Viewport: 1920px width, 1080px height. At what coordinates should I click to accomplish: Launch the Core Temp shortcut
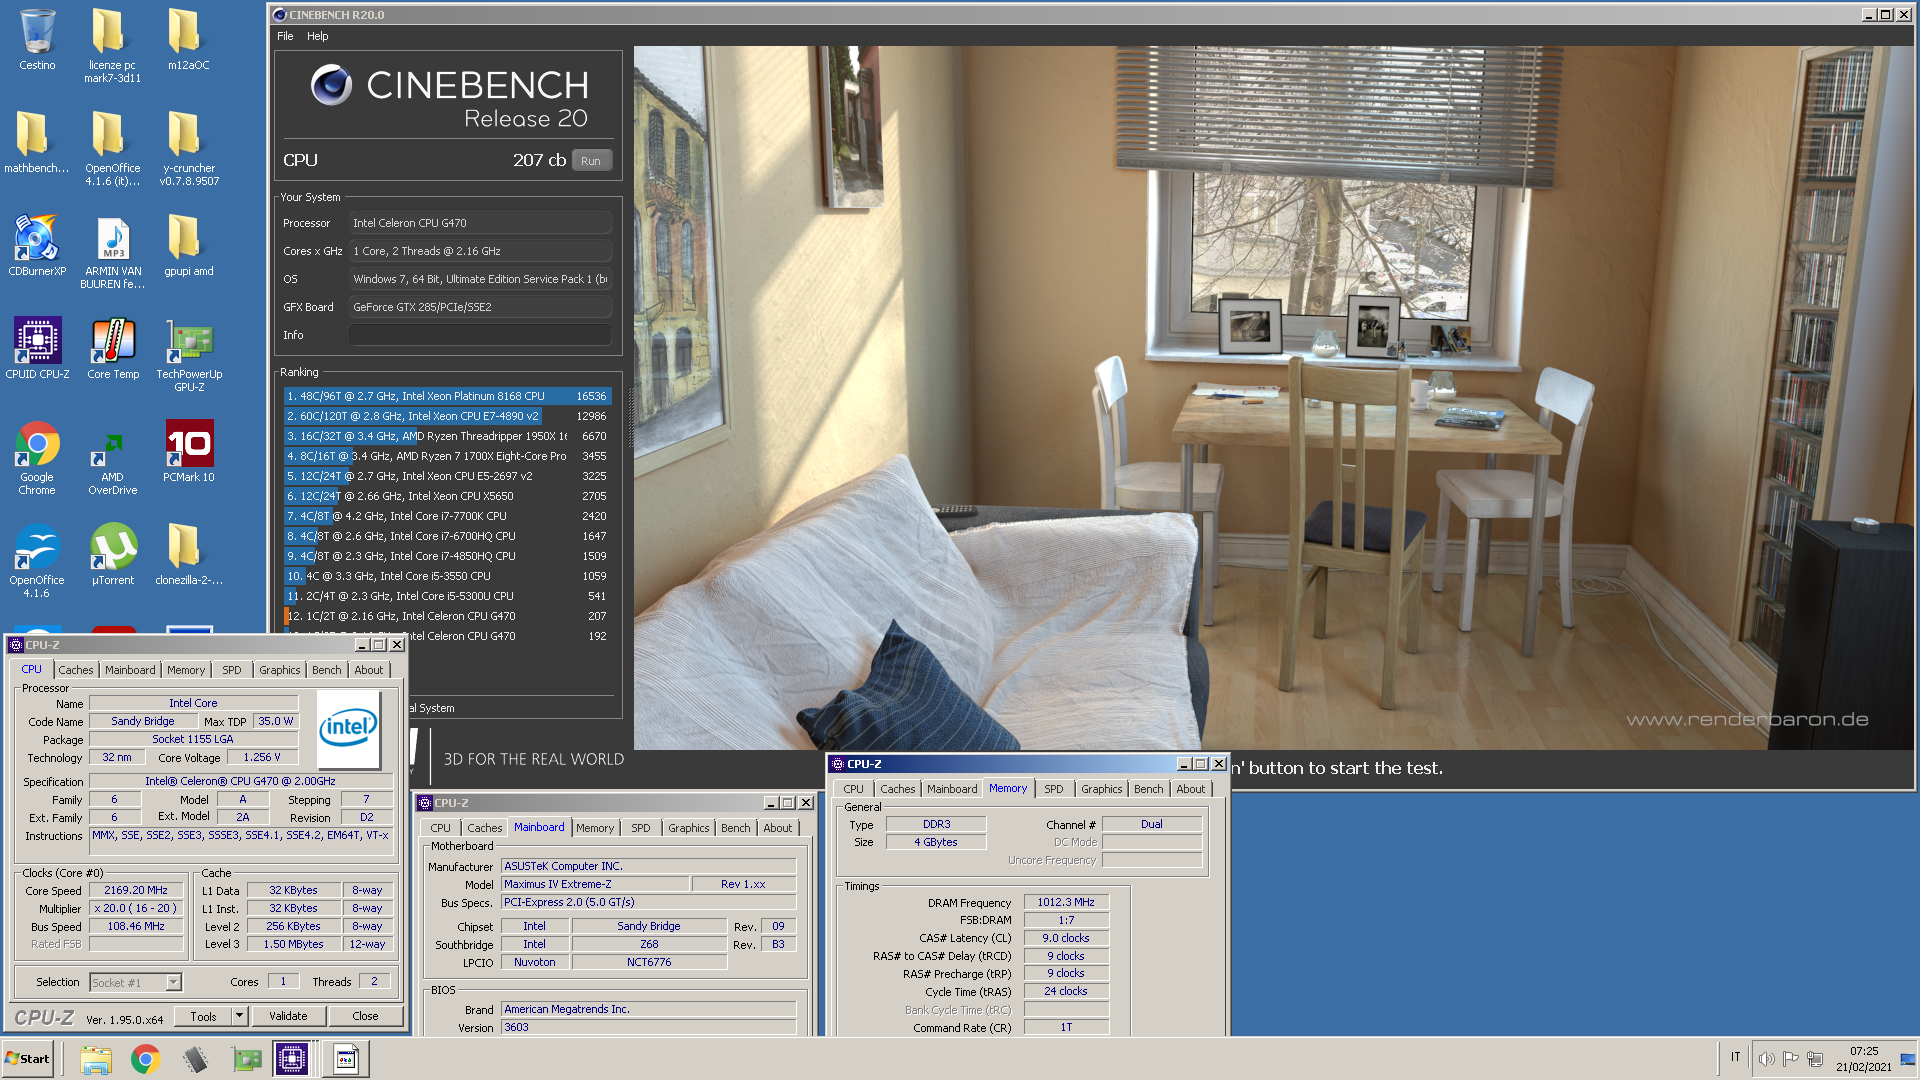(x=112, y=348)
